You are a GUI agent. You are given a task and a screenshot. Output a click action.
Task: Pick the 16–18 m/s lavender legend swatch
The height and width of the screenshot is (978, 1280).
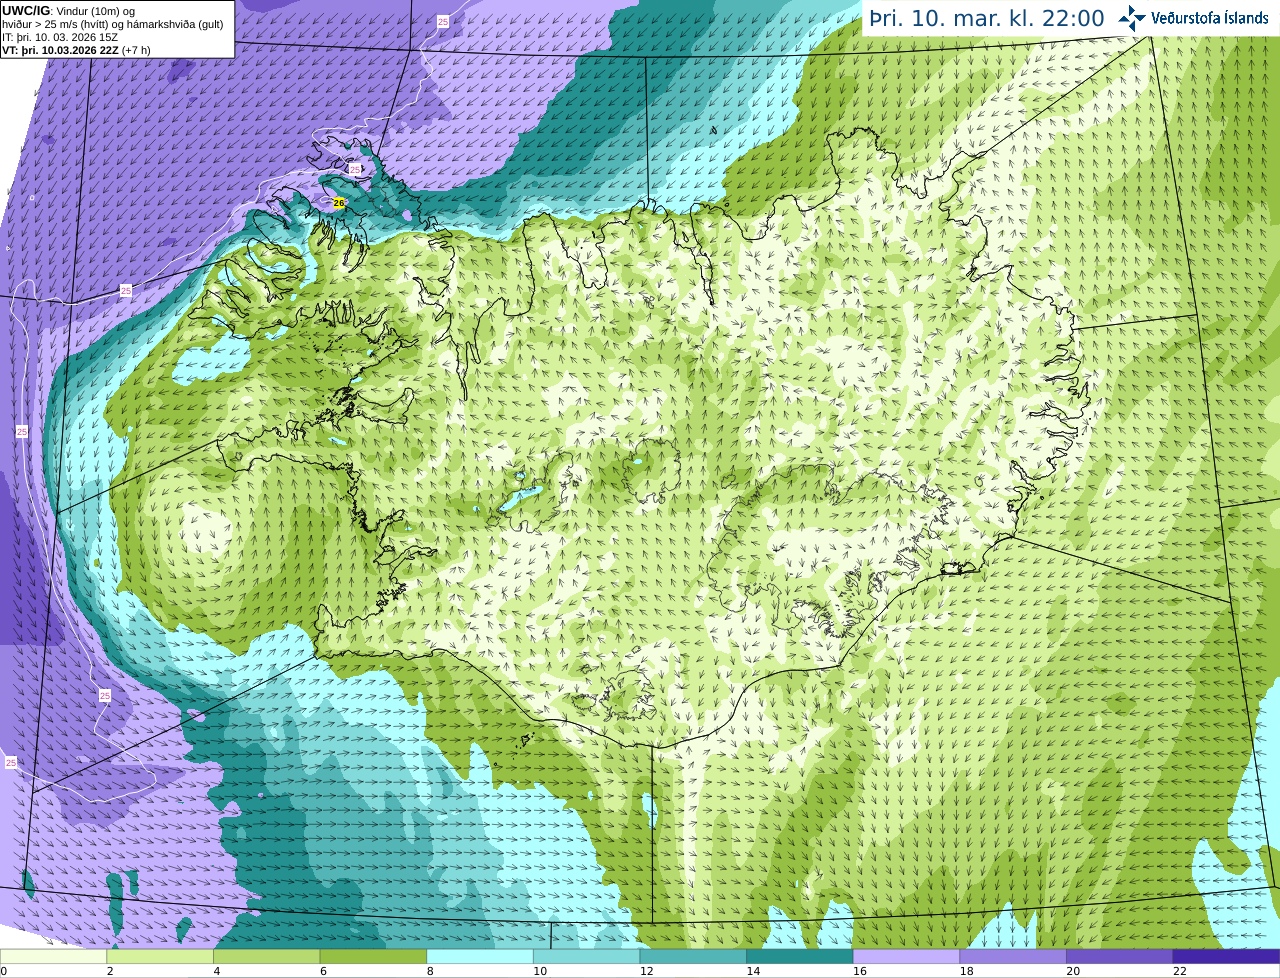click(x=906, y=957)
